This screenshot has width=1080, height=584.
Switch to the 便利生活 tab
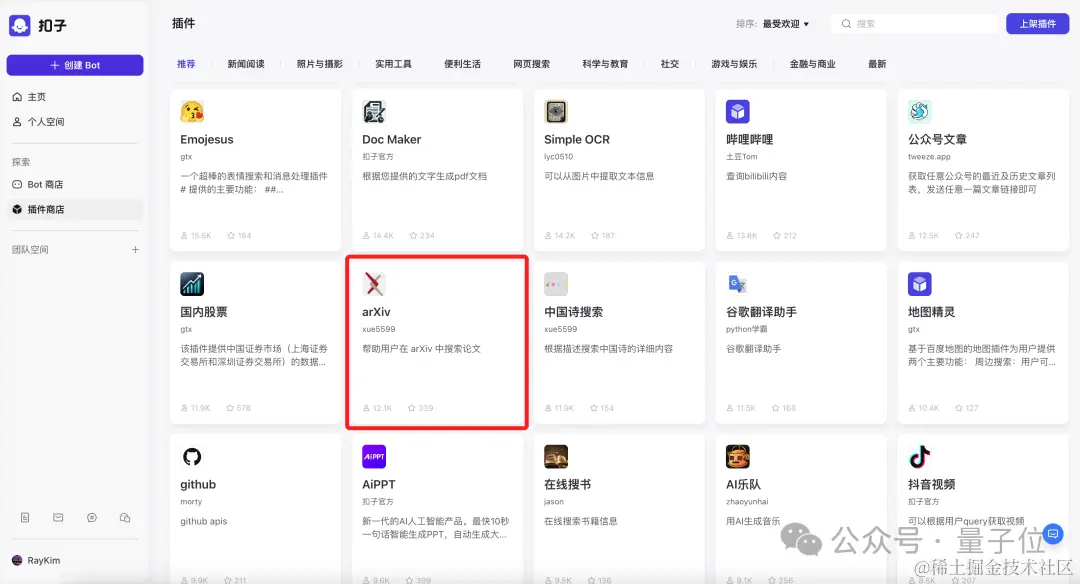462,64
